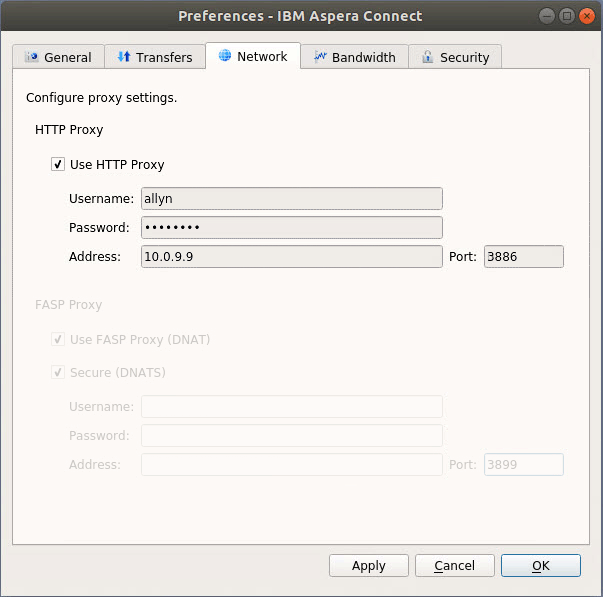
Task: Click the FASP Proxy Port field
Action: tap(523, 465)
